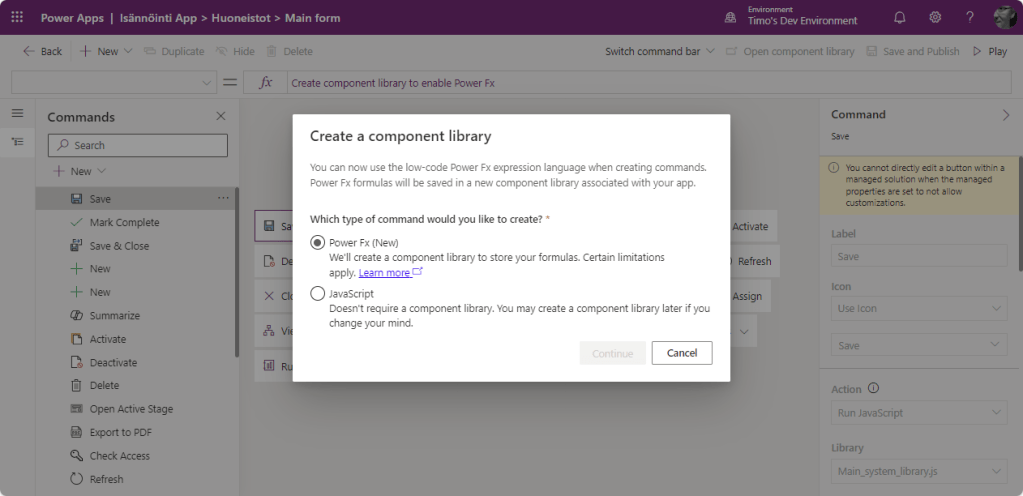Screen dimensions: 1023x496
Task: Open the Use Icon dropdown
Action: (x=919, y=309)
